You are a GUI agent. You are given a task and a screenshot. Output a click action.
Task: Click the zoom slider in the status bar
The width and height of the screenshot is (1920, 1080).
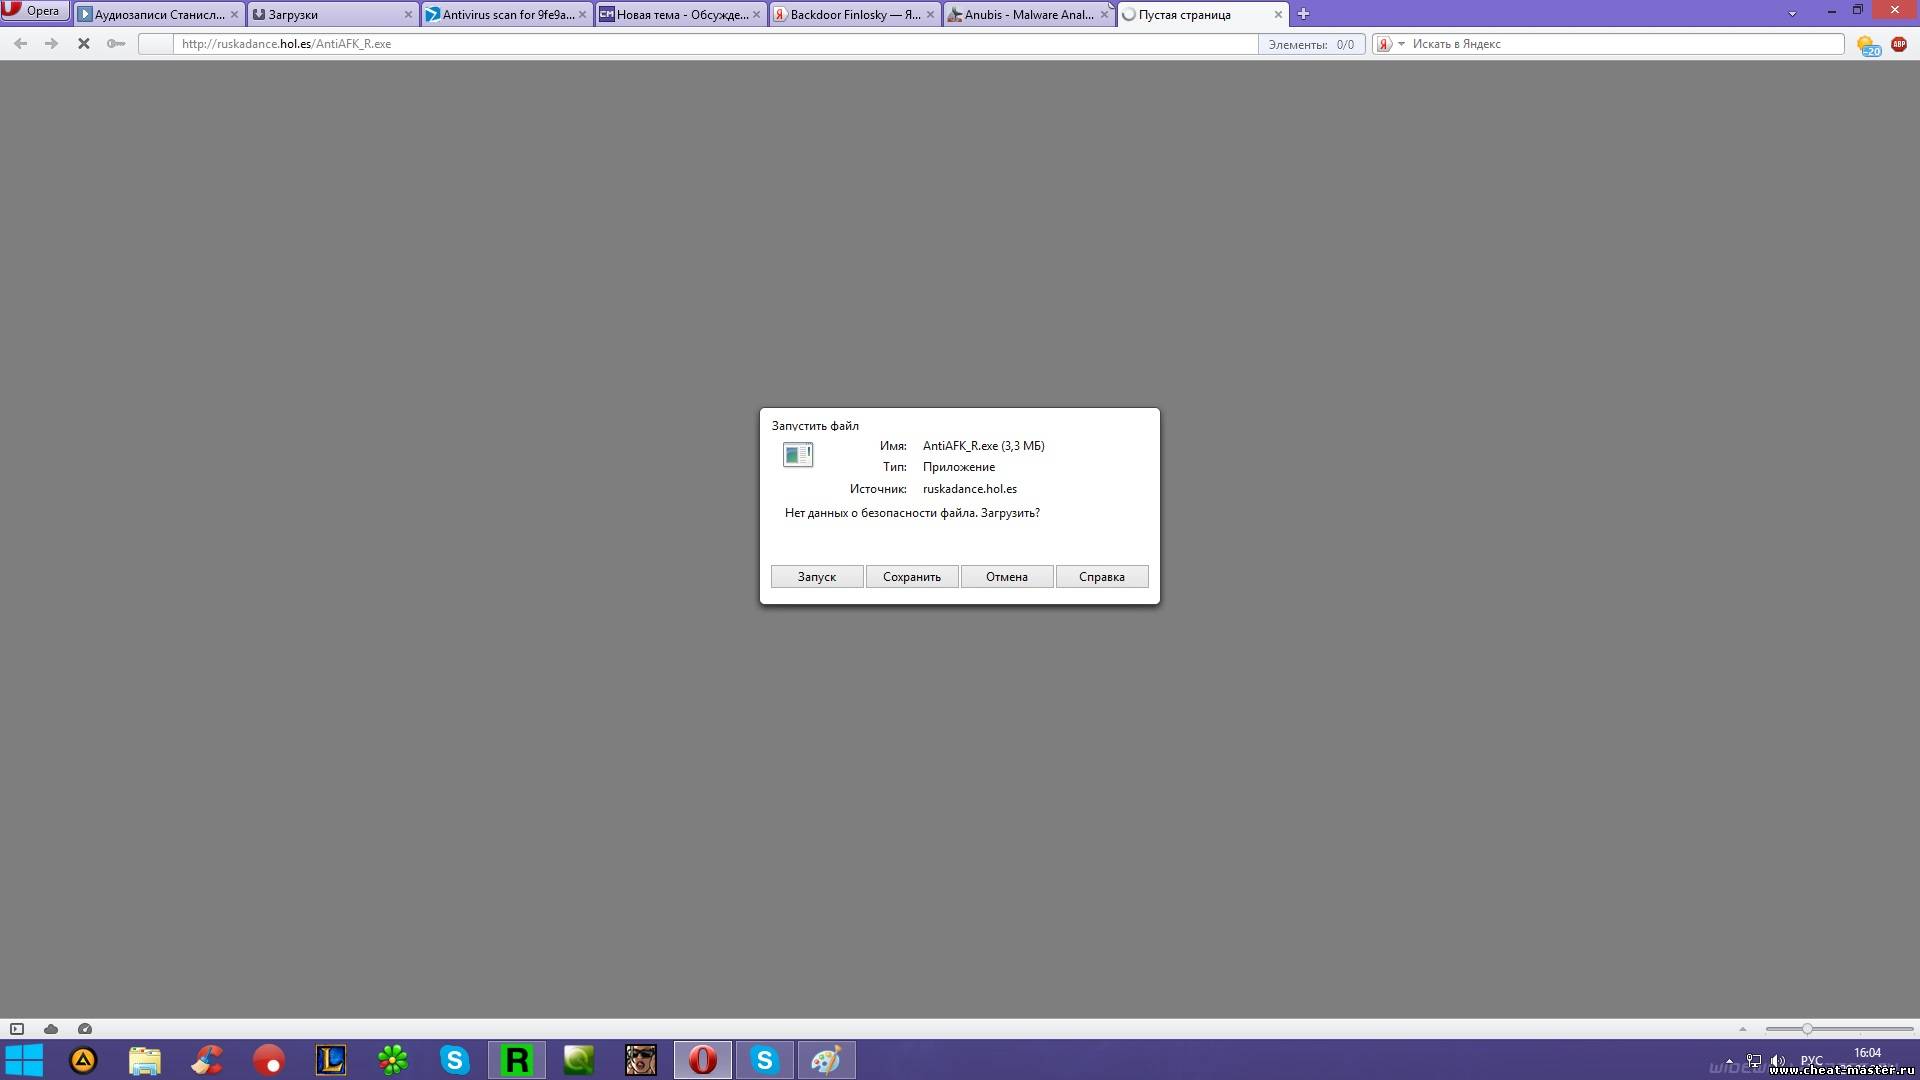[1807, 1029]
